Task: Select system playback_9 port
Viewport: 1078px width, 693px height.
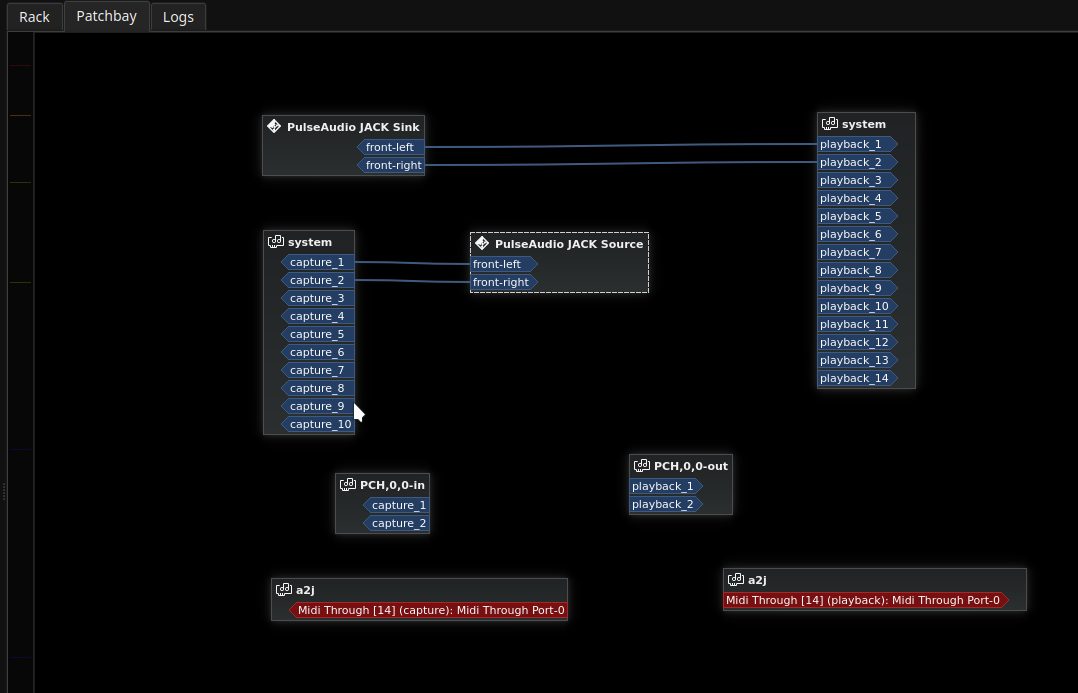Action: [x=857, y=288]
